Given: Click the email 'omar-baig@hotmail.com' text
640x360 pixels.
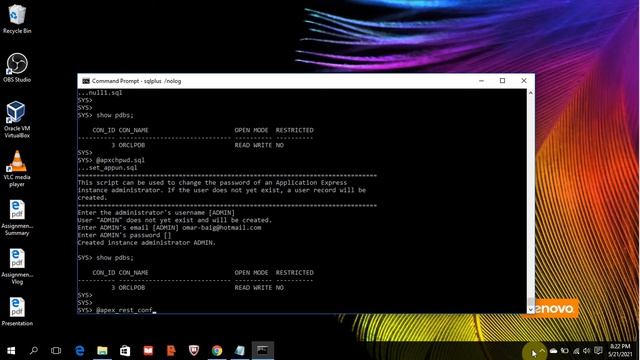Looking at the screenshot, I should (x=222, y=228).
